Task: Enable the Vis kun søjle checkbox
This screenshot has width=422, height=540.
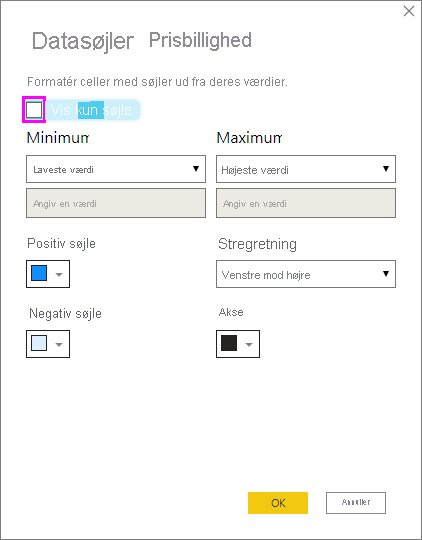Action: pos(34,110)
